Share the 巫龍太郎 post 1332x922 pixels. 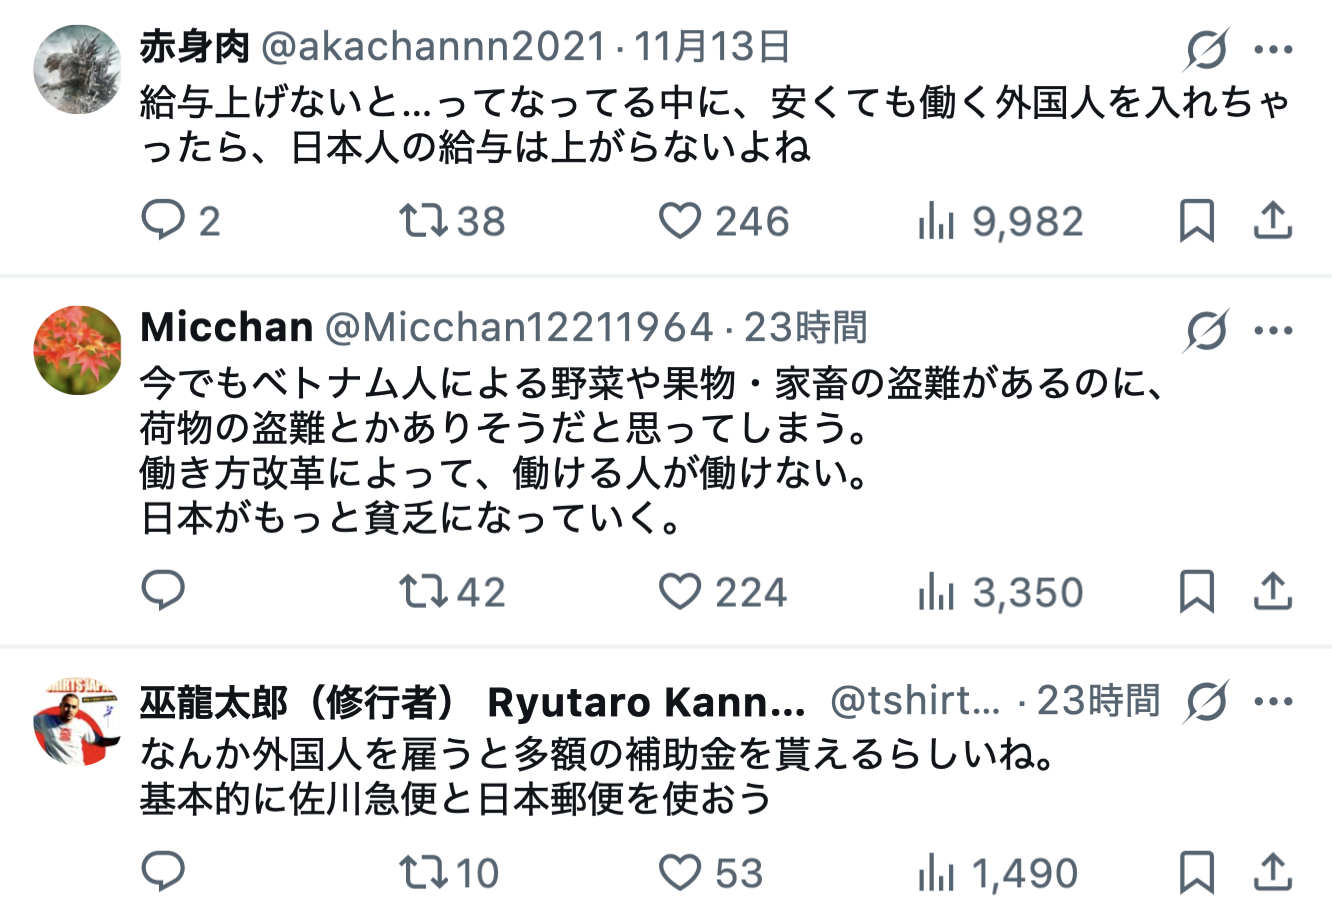point(1273,872)
